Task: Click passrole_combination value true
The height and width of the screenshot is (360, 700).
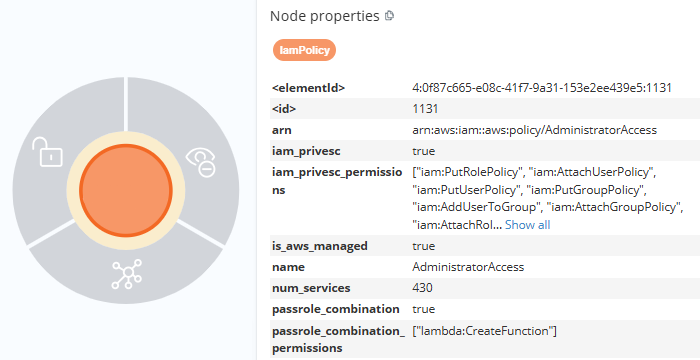Action: pos(424,309)
